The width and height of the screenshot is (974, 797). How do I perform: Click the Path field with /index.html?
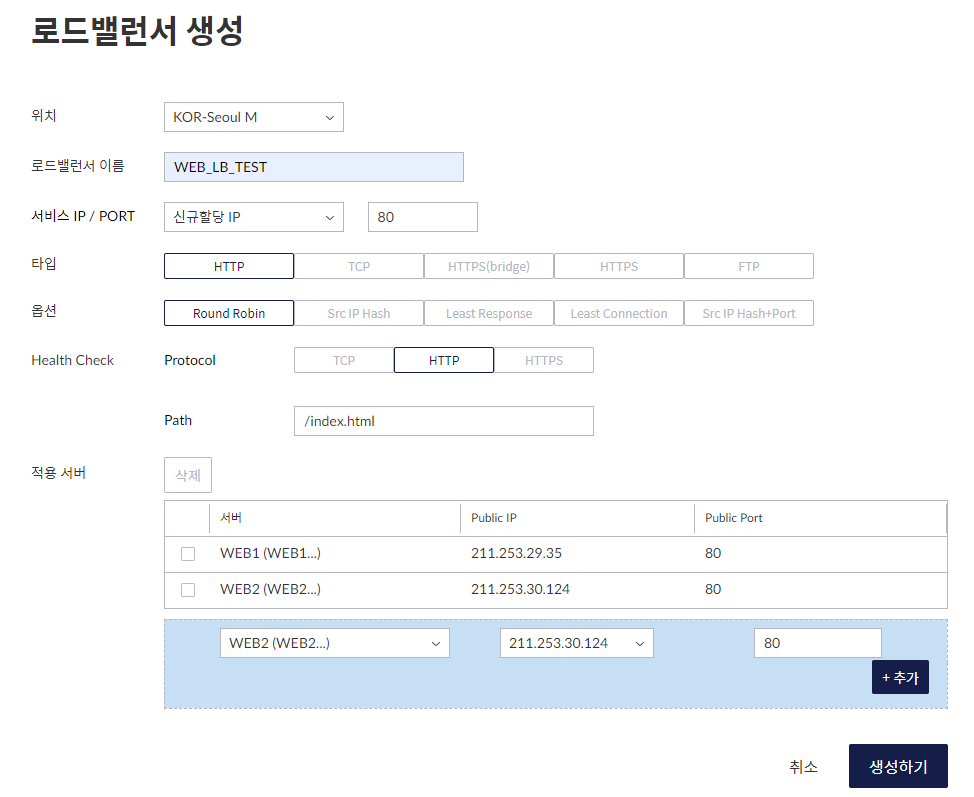[444, 421]
